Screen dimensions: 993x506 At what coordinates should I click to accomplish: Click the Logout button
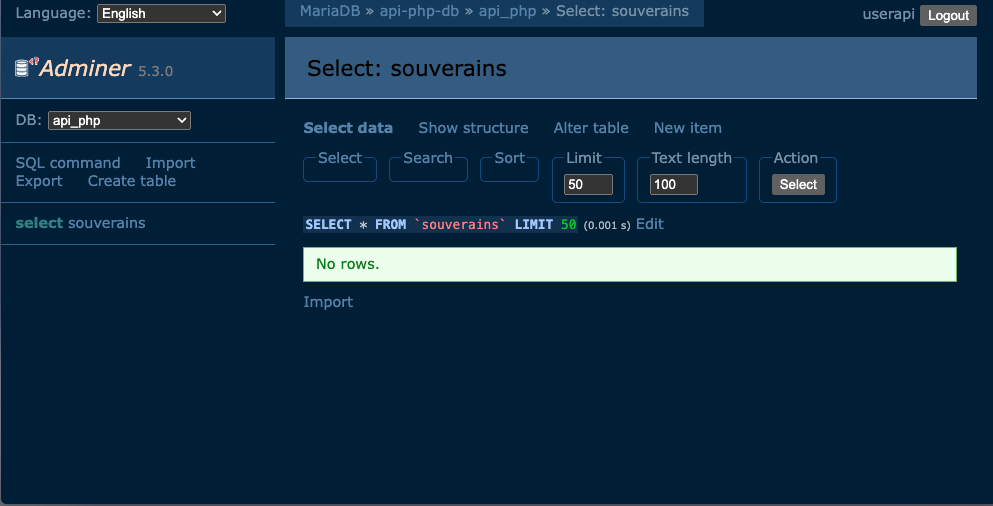click(947, 15)
